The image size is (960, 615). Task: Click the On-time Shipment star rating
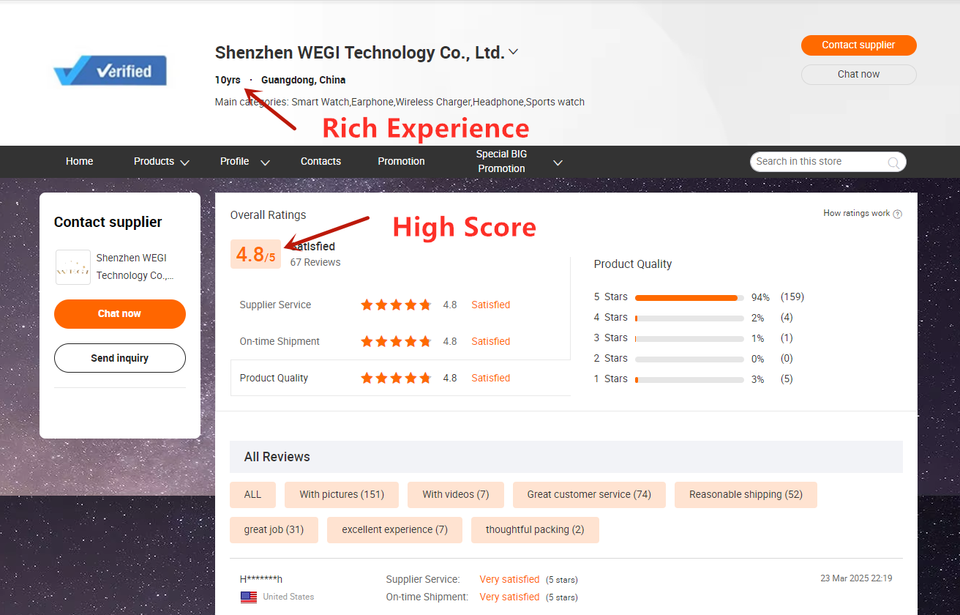[x=396, y=342]
